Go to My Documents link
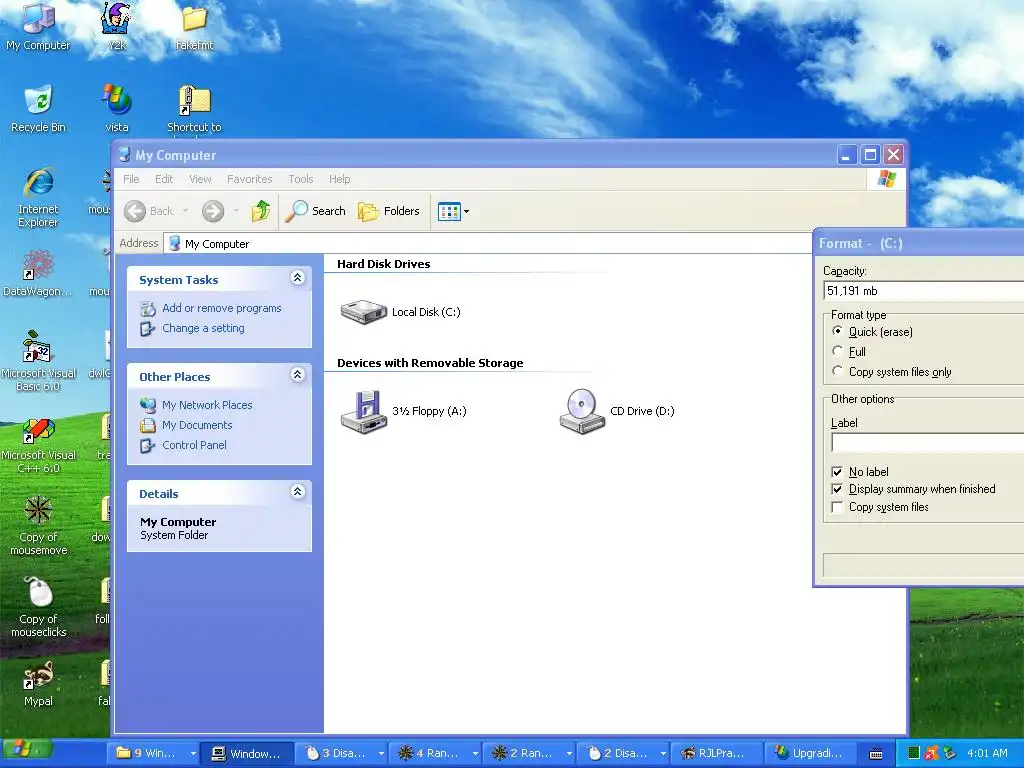 pyautogui.click(x=197, y=425)
